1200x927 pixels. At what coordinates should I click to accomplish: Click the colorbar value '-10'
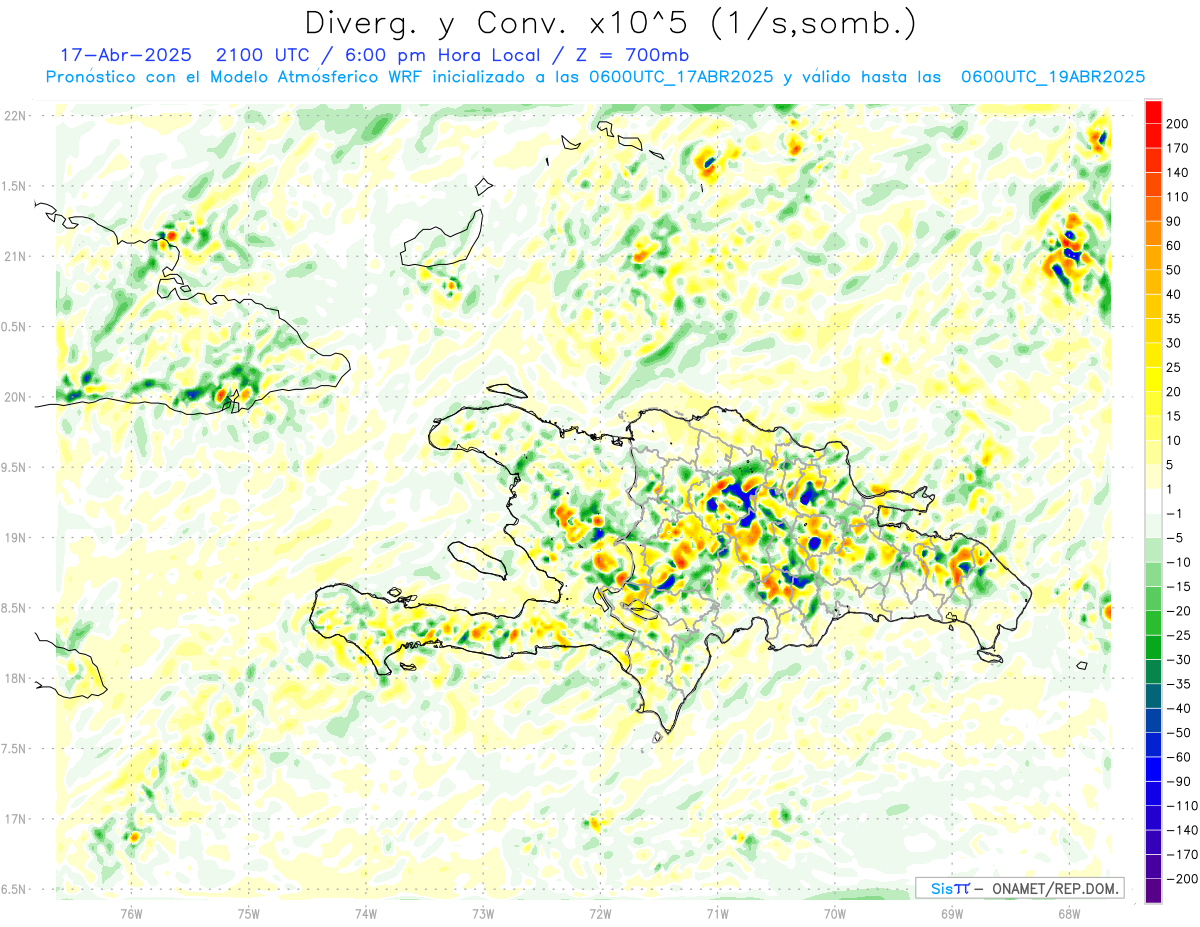1177,562
